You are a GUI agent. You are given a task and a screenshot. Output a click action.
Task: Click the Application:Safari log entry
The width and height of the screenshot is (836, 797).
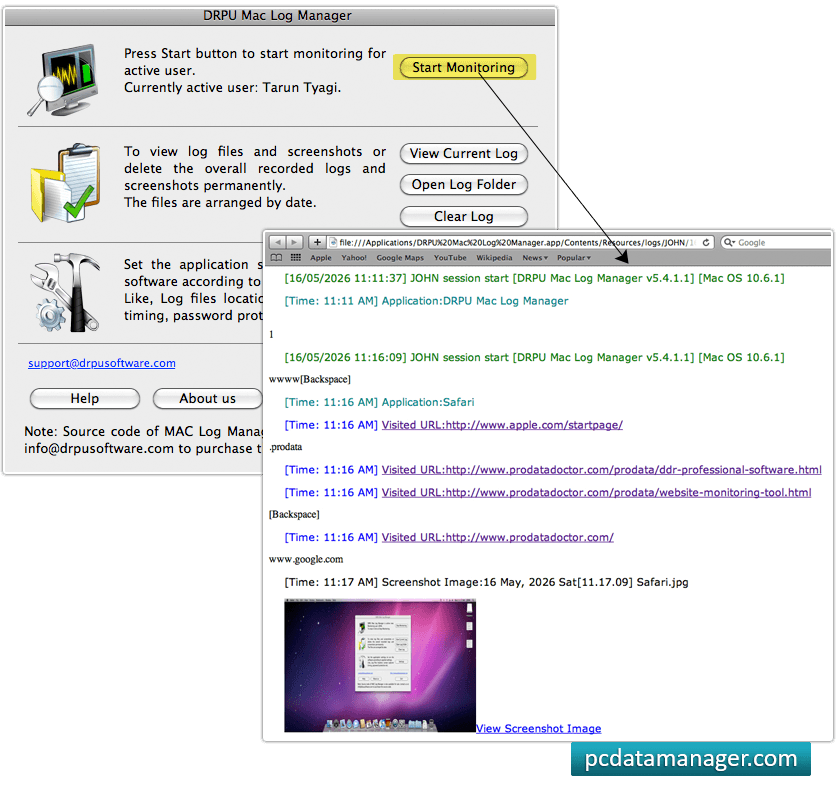click(379, 402)
